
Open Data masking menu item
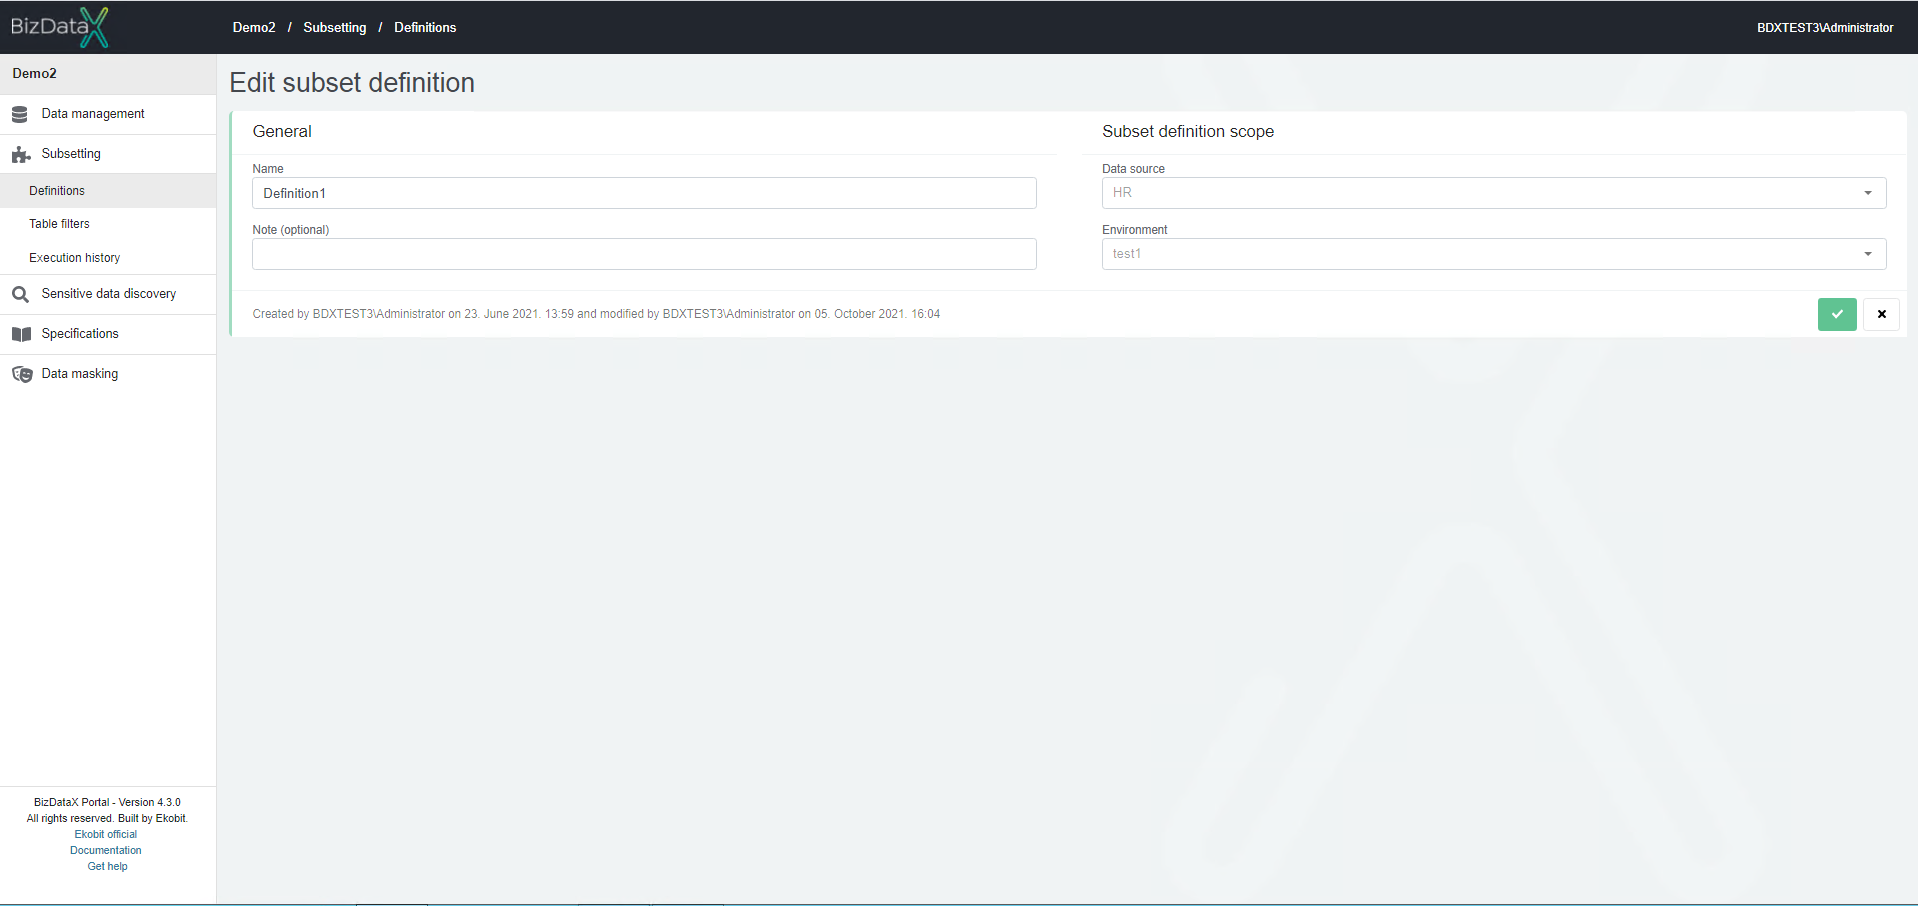point(108,374)
